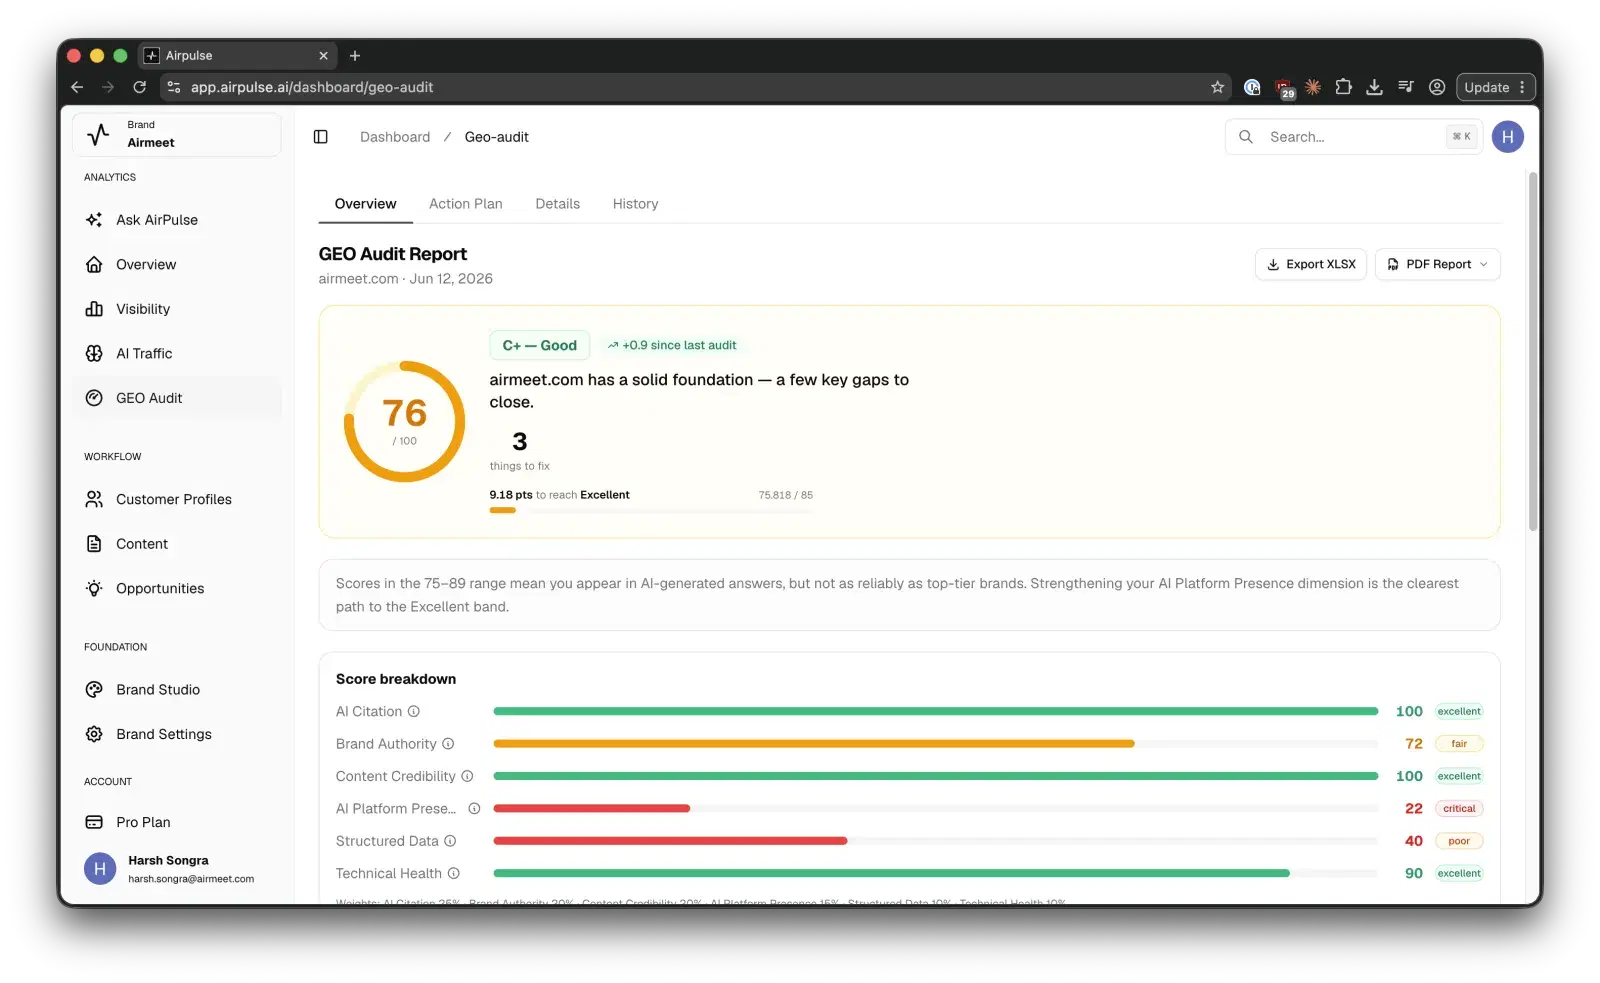Screen dimensions: 1600x983
Task: Click the fair badge for Brand Authority
Action: coord(1459,744)
